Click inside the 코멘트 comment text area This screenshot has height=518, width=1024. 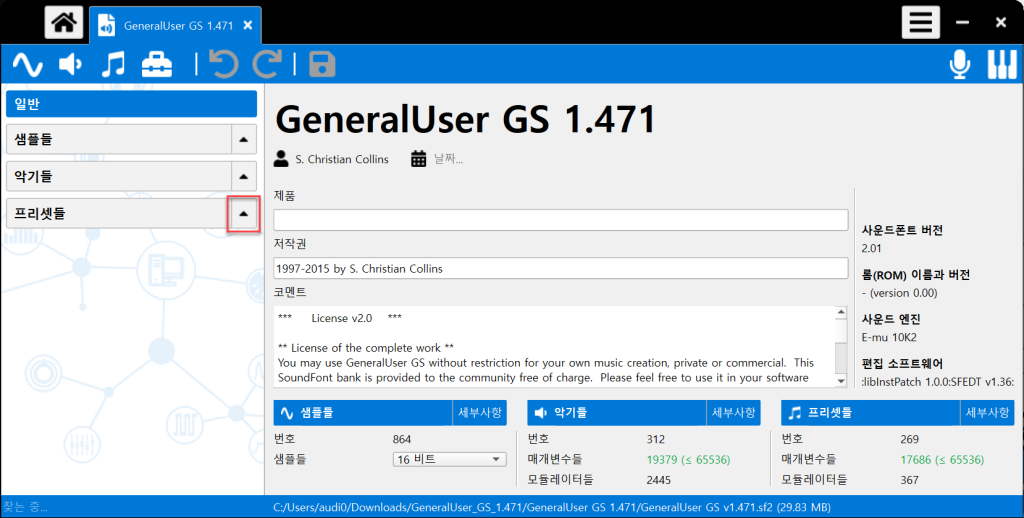click(x=554, y=346)
